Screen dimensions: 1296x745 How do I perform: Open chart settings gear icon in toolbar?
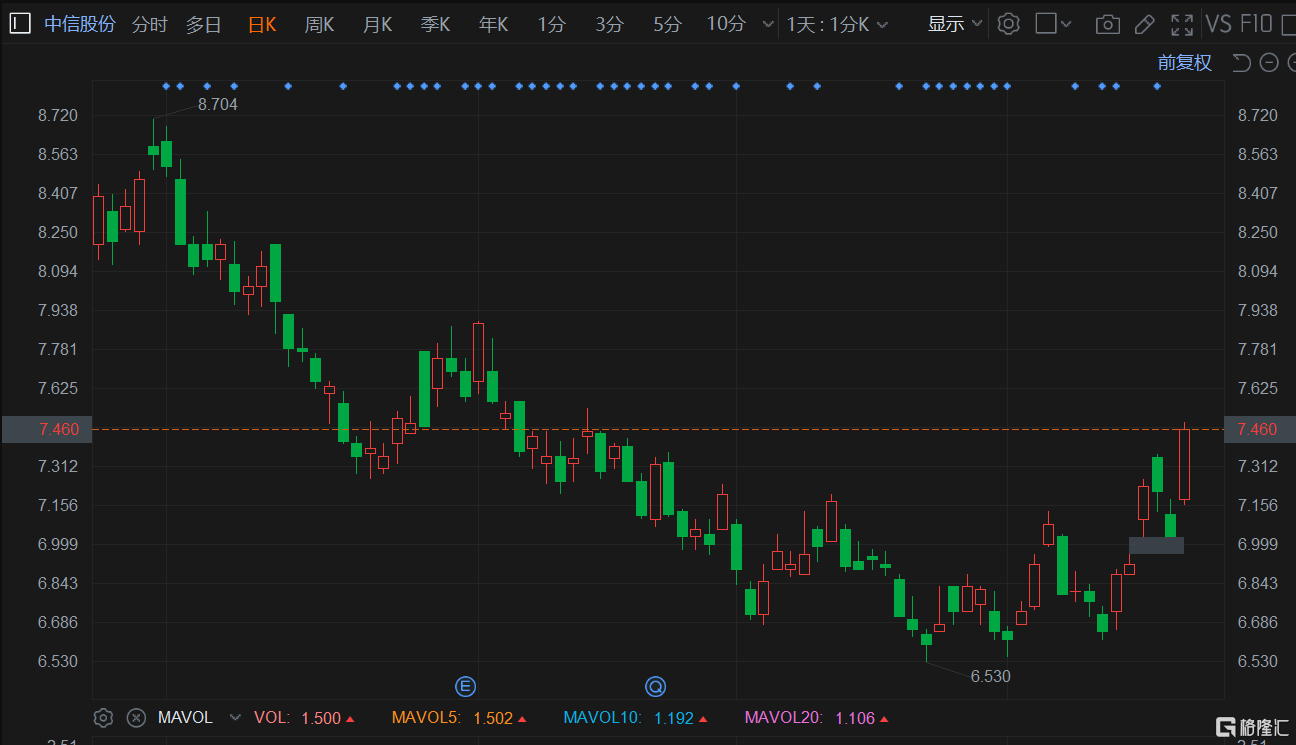tap(1009, 24)
